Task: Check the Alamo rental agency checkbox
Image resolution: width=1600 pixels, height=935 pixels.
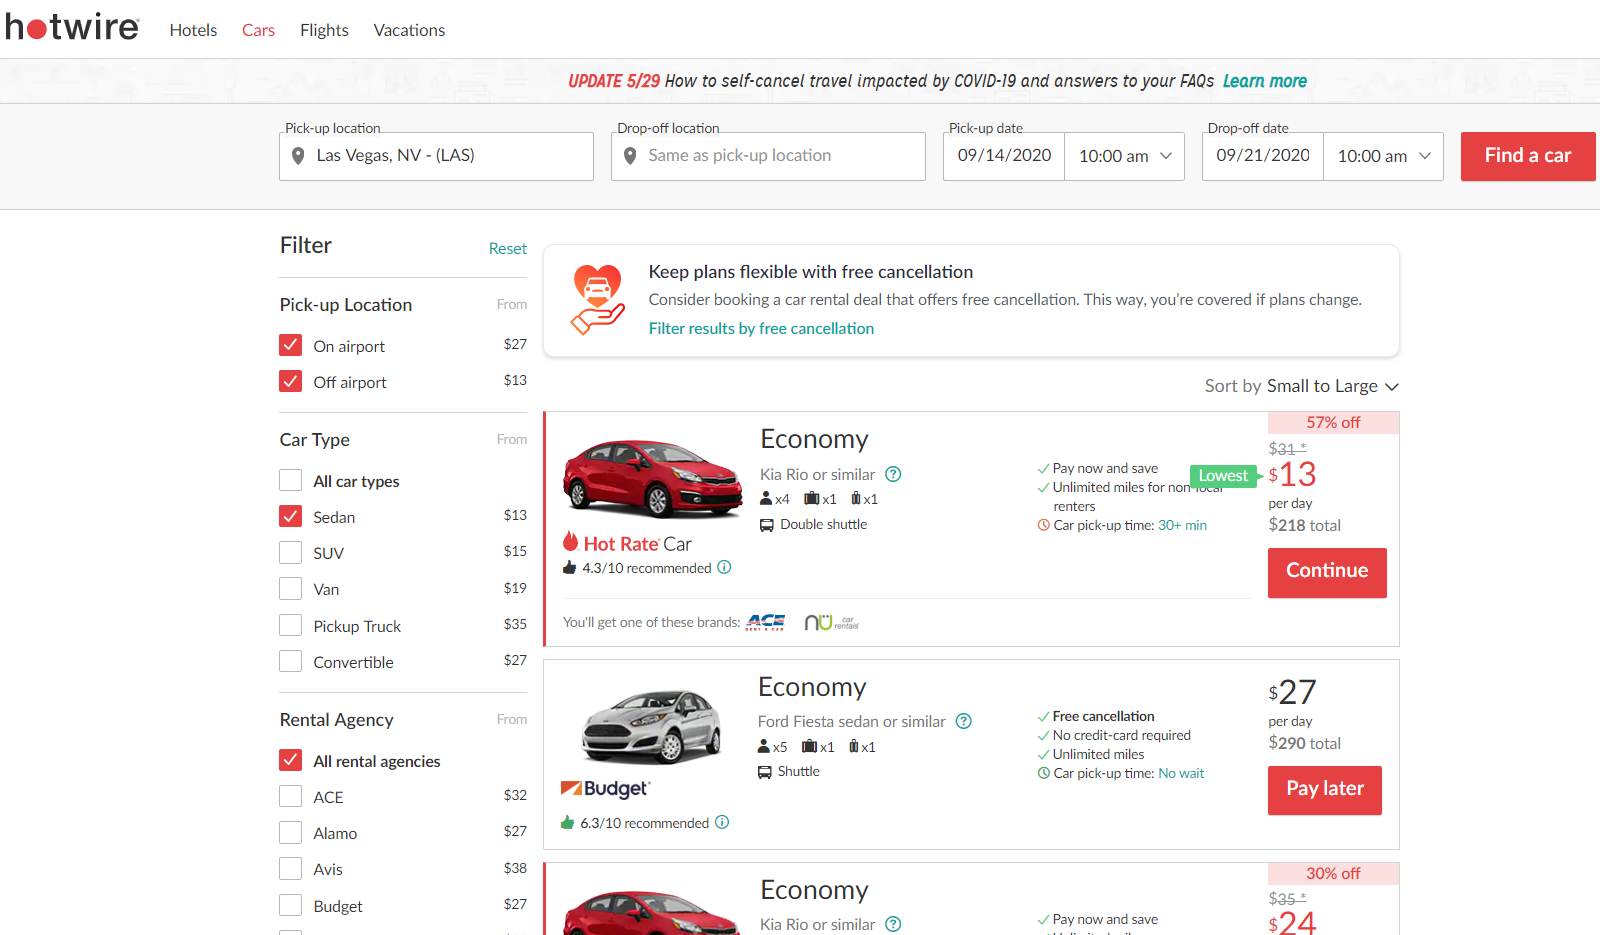Action: [291, 832]
